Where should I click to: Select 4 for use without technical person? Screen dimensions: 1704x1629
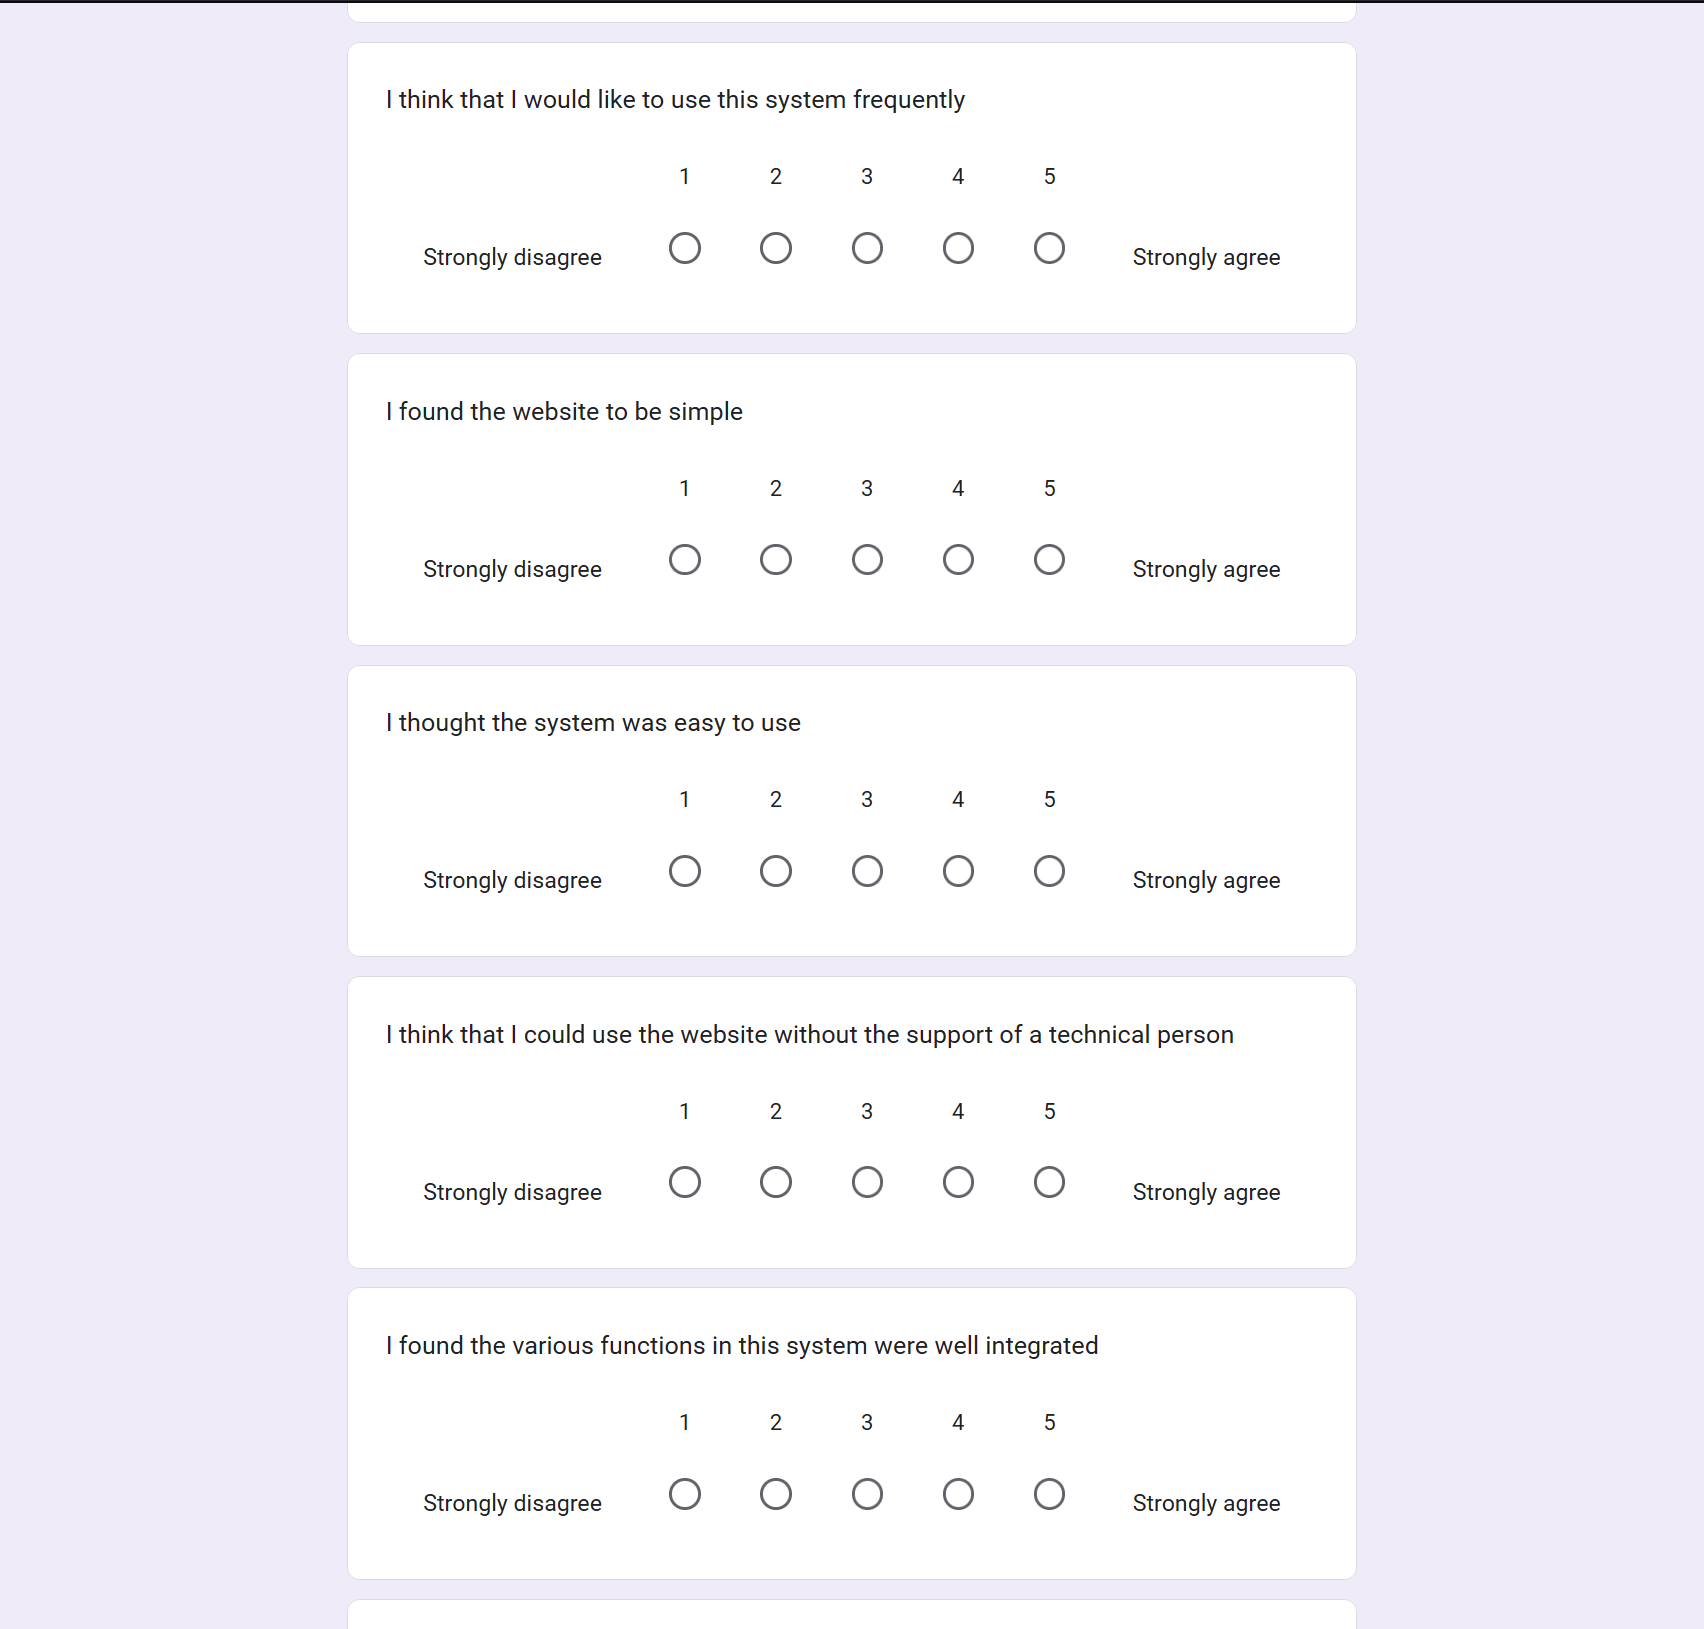click(x=958, y=1183)
